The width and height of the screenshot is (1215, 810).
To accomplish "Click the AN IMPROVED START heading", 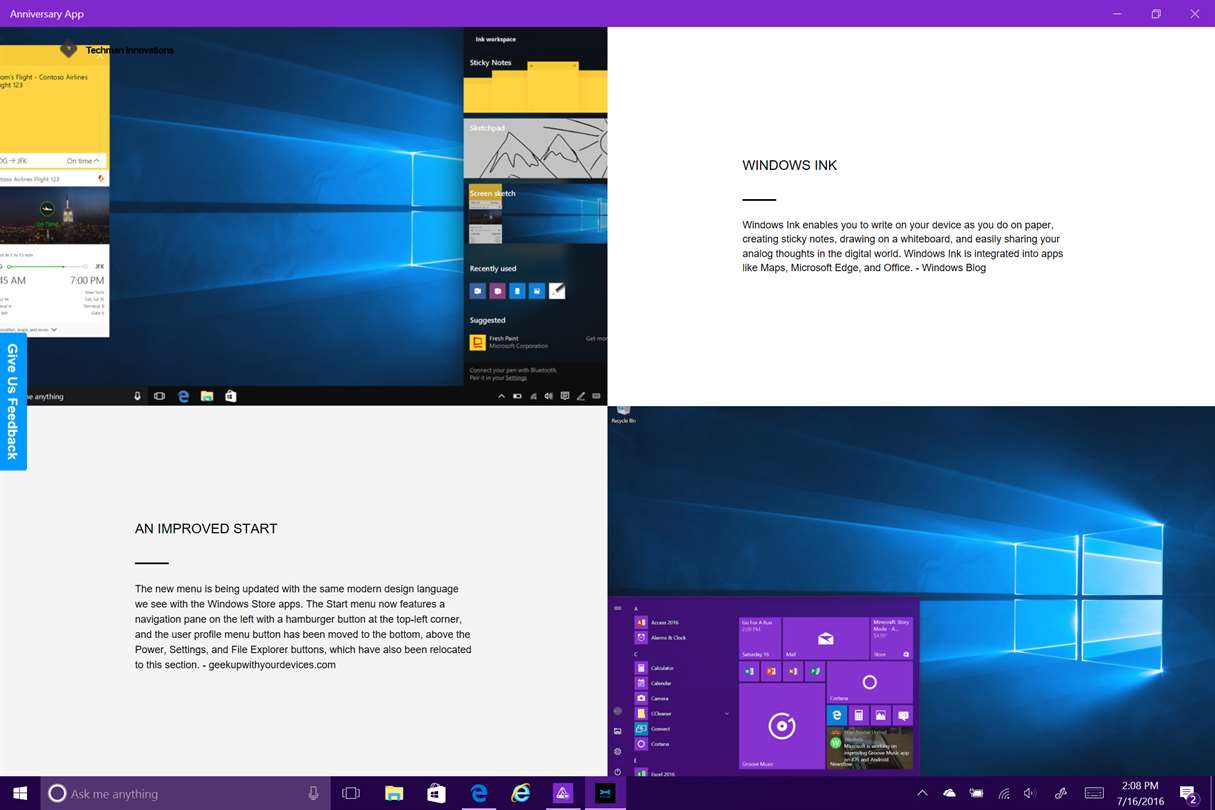I will pyautogui.click(x=206, y=528).
